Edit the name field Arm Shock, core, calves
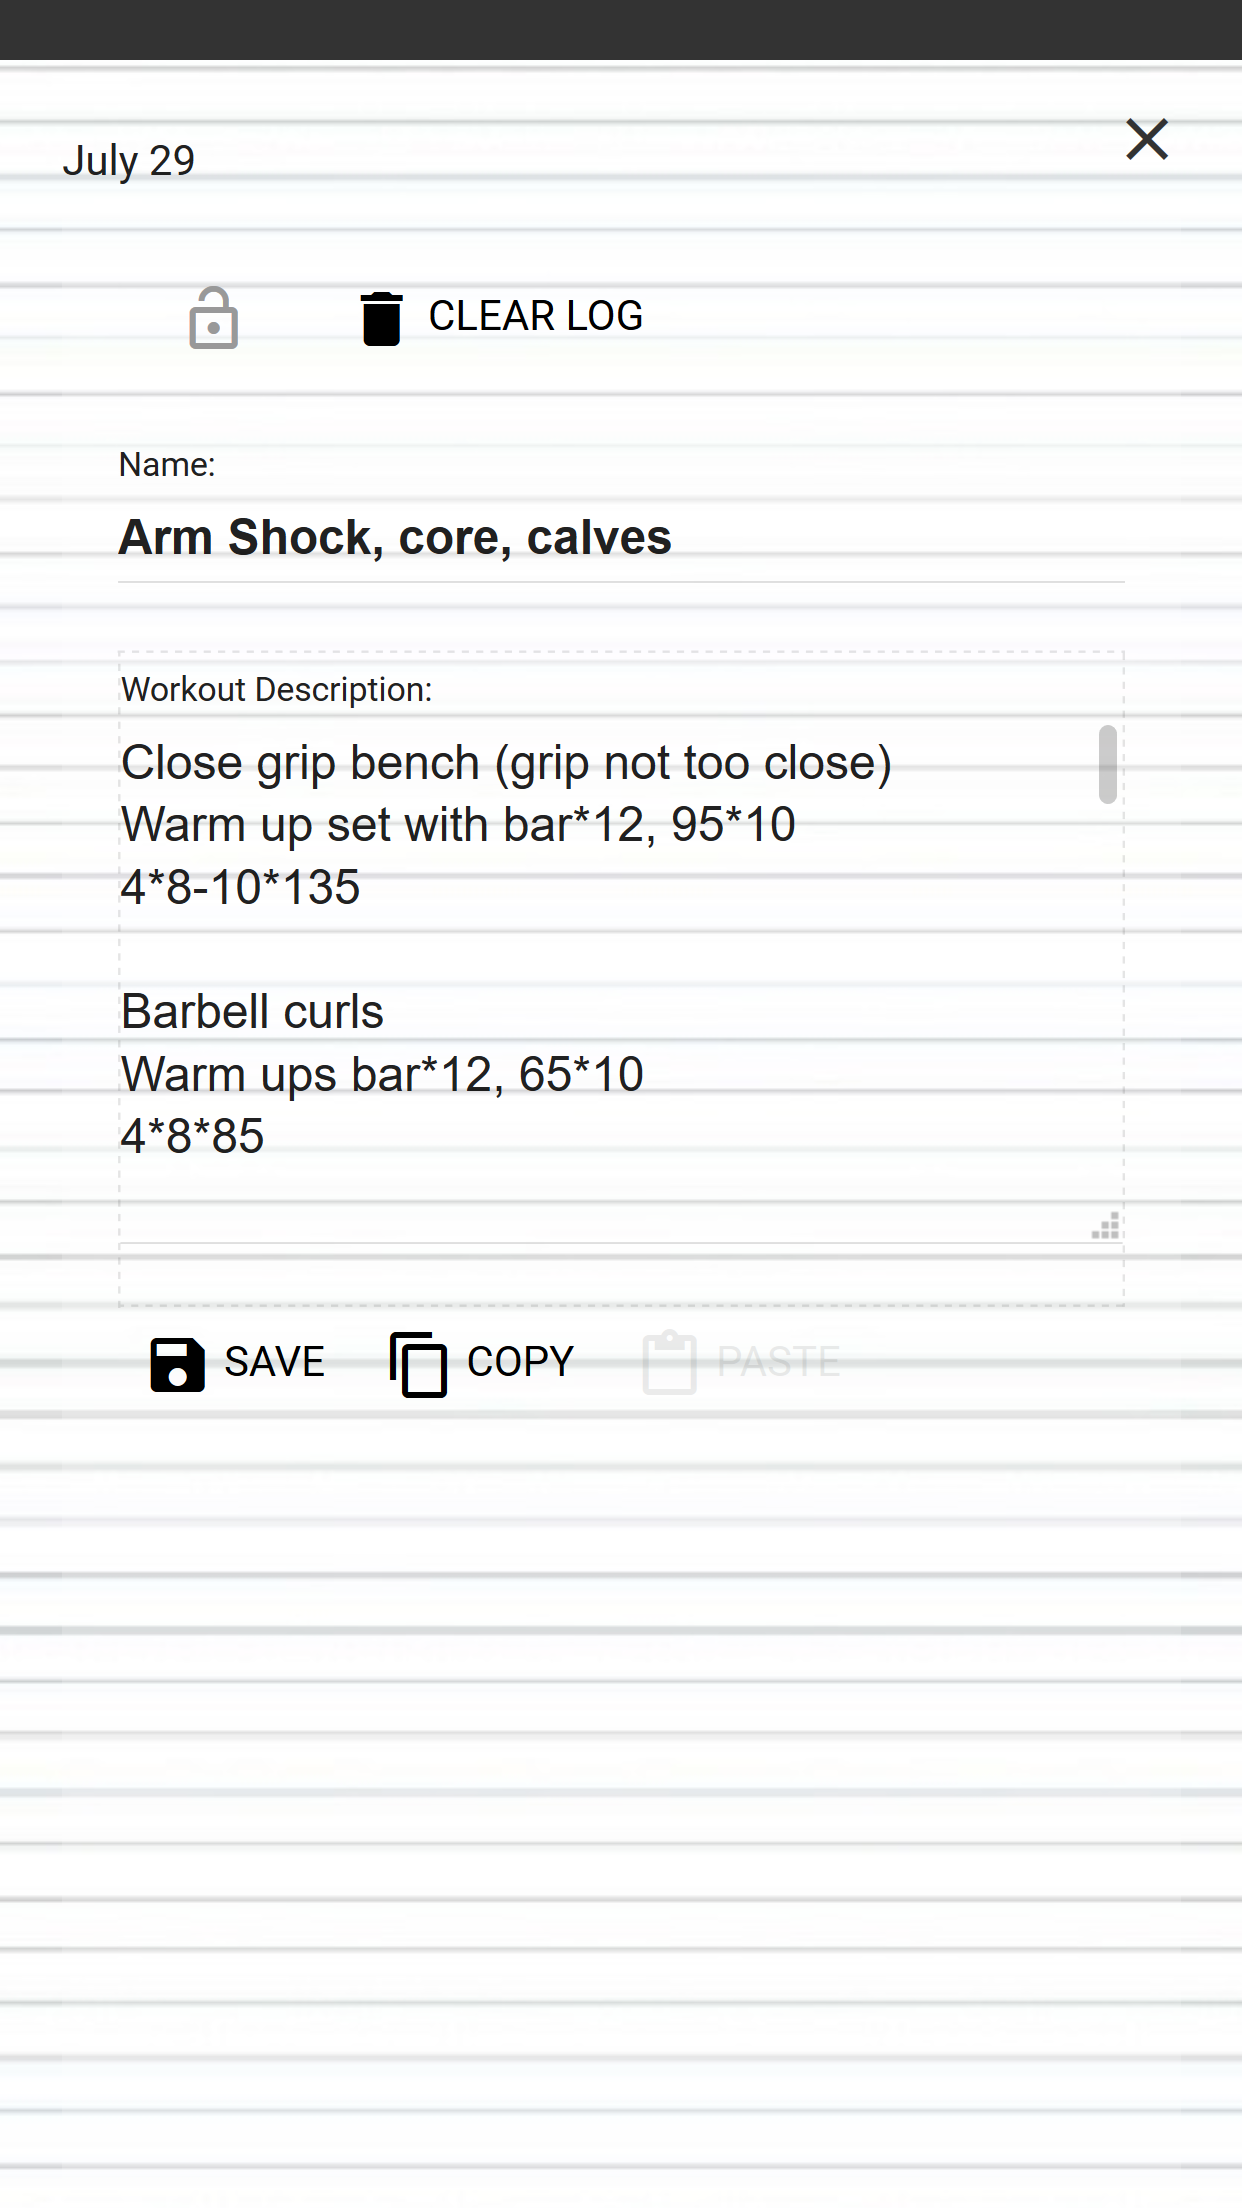 click(x=621, y=538)
